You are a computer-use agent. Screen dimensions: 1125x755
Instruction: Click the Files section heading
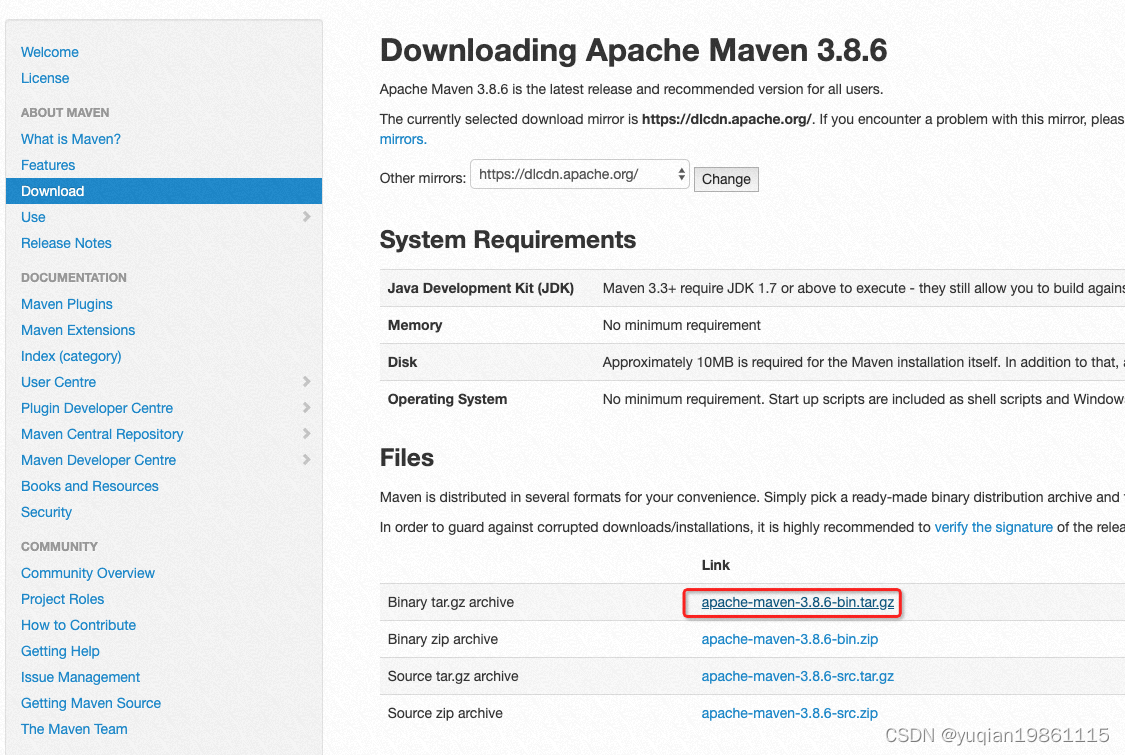pos(407,458)
